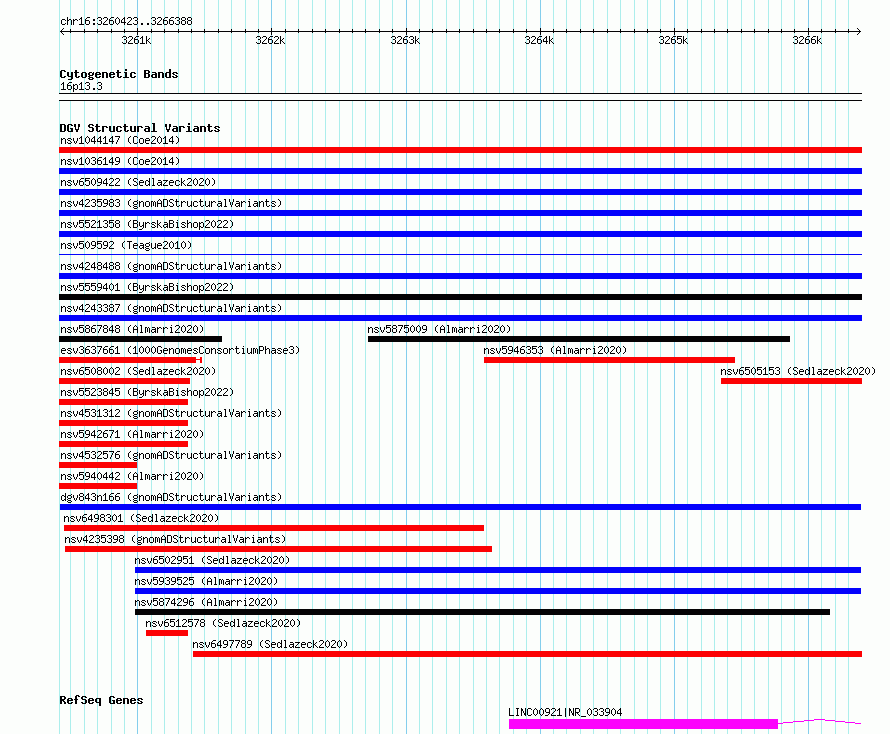890x734 pixels.
Task: Click the 3262k ruler position
Action: click(x=270, y=40)
